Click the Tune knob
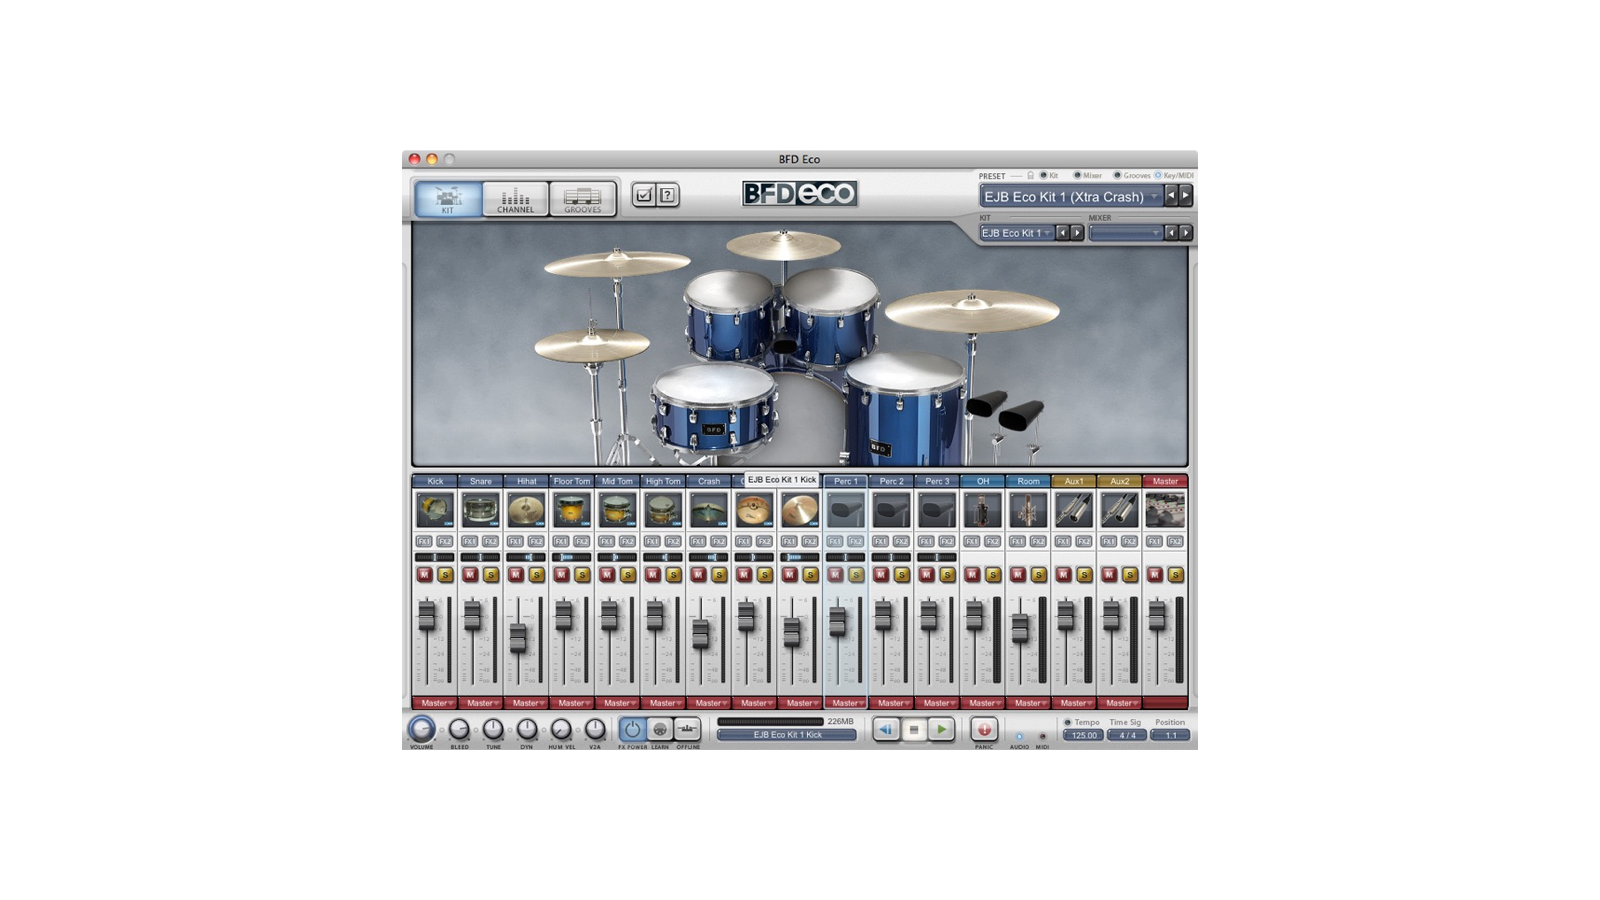 coord(493,729)
